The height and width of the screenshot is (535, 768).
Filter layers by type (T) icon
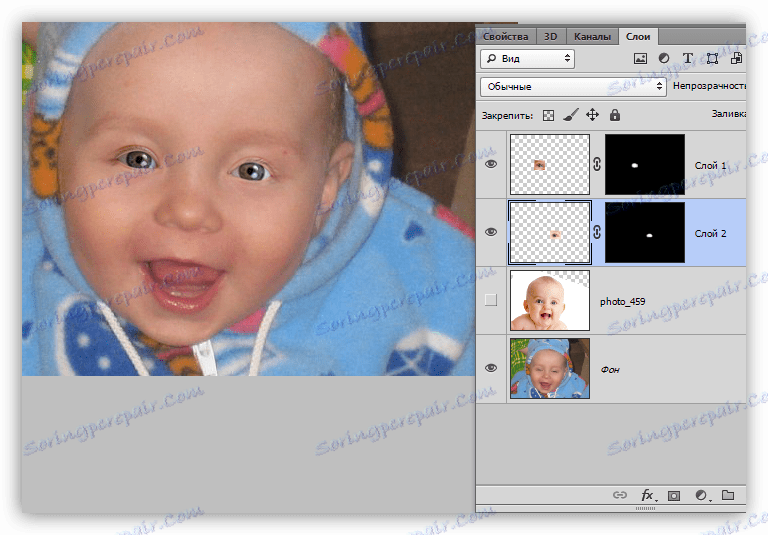[x=688, y=58]
